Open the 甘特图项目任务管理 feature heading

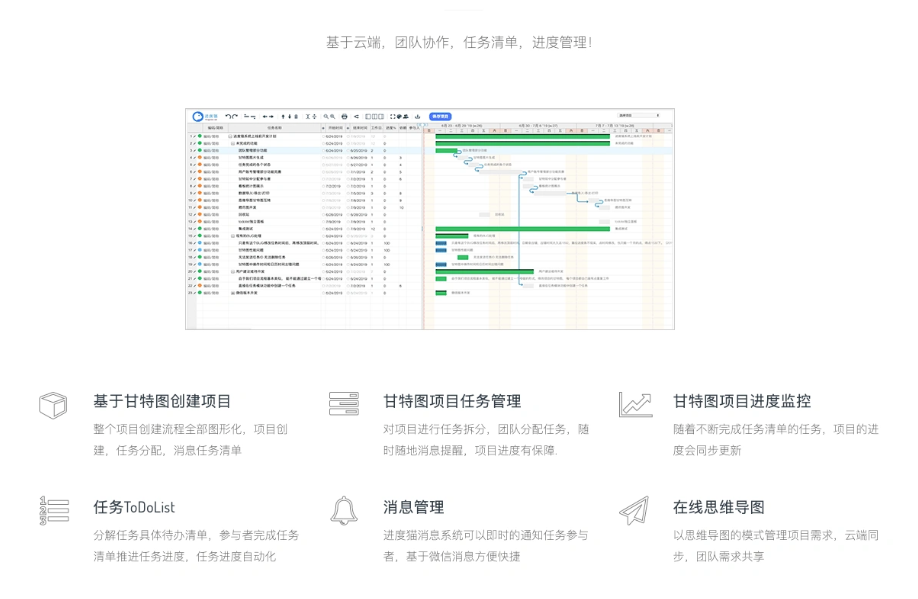(451, 401)
